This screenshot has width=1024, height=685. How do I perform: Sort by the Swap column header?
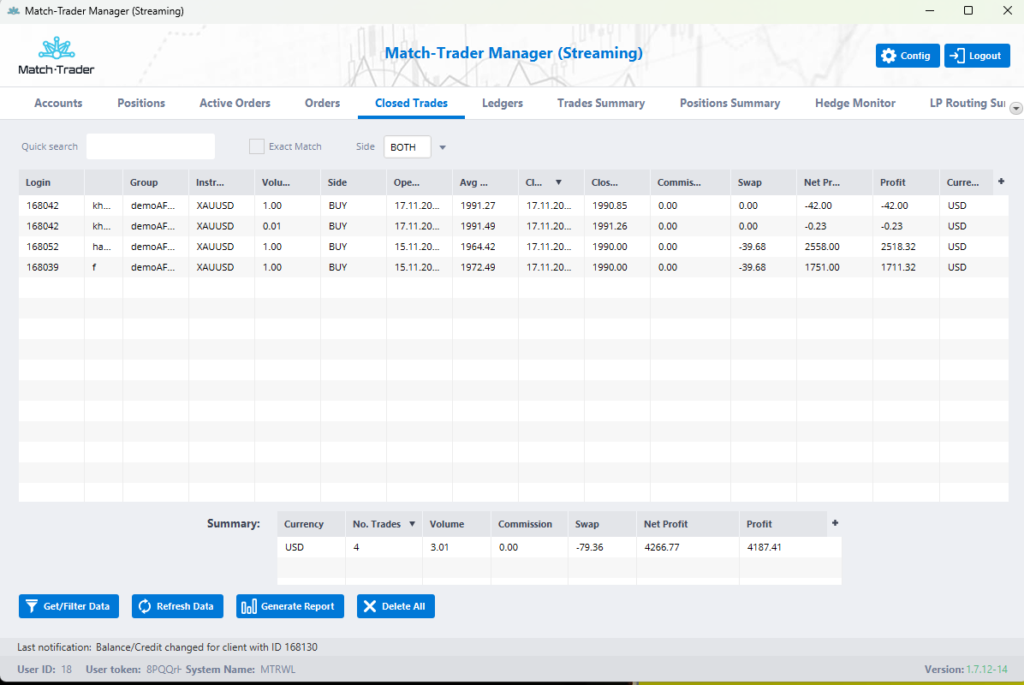coord(763,182)
